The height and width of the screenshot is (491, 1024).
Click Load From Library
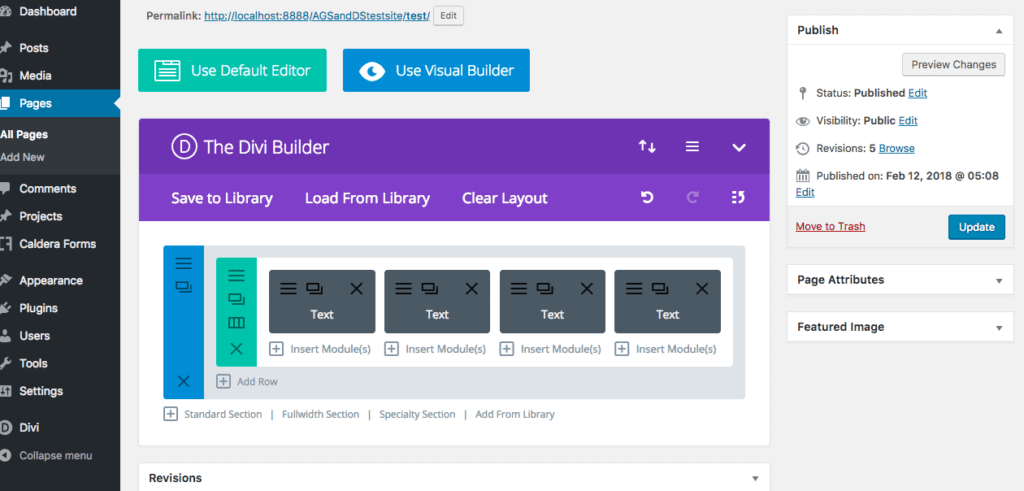[368, 198]
